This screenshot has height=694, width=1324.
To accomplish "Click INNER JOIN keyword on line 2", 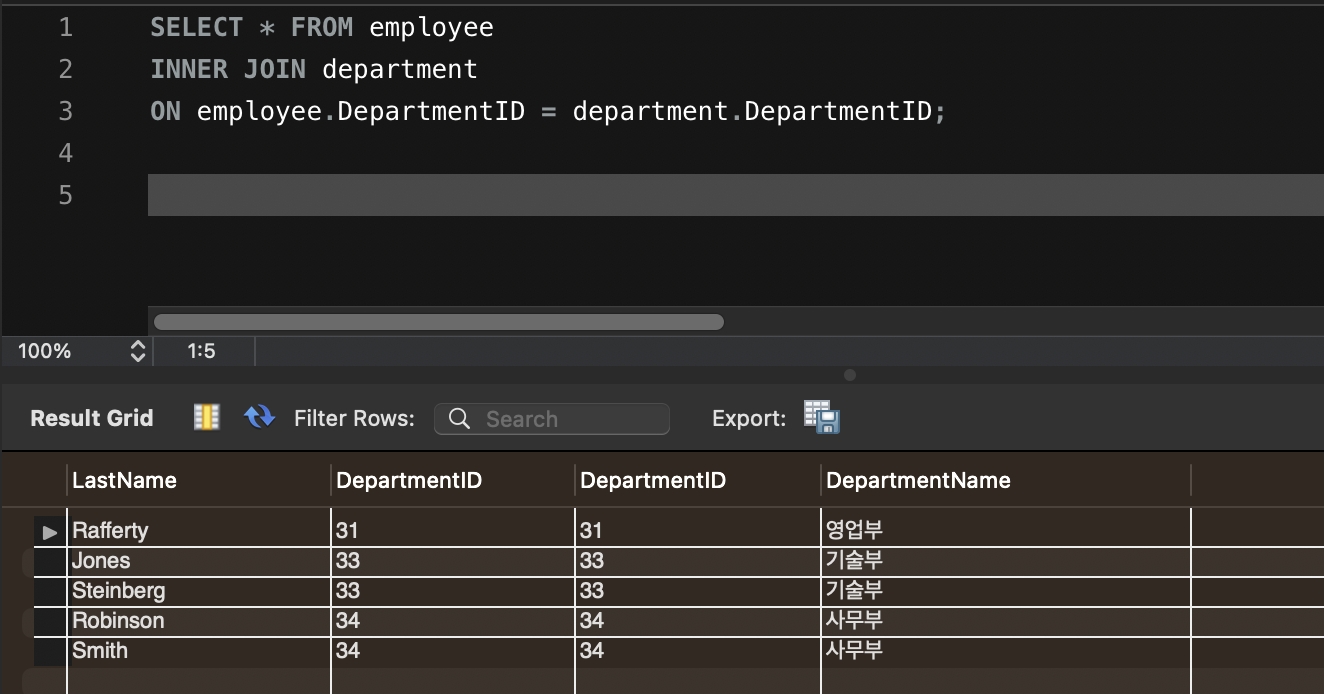I will click(x=228, y=70).
